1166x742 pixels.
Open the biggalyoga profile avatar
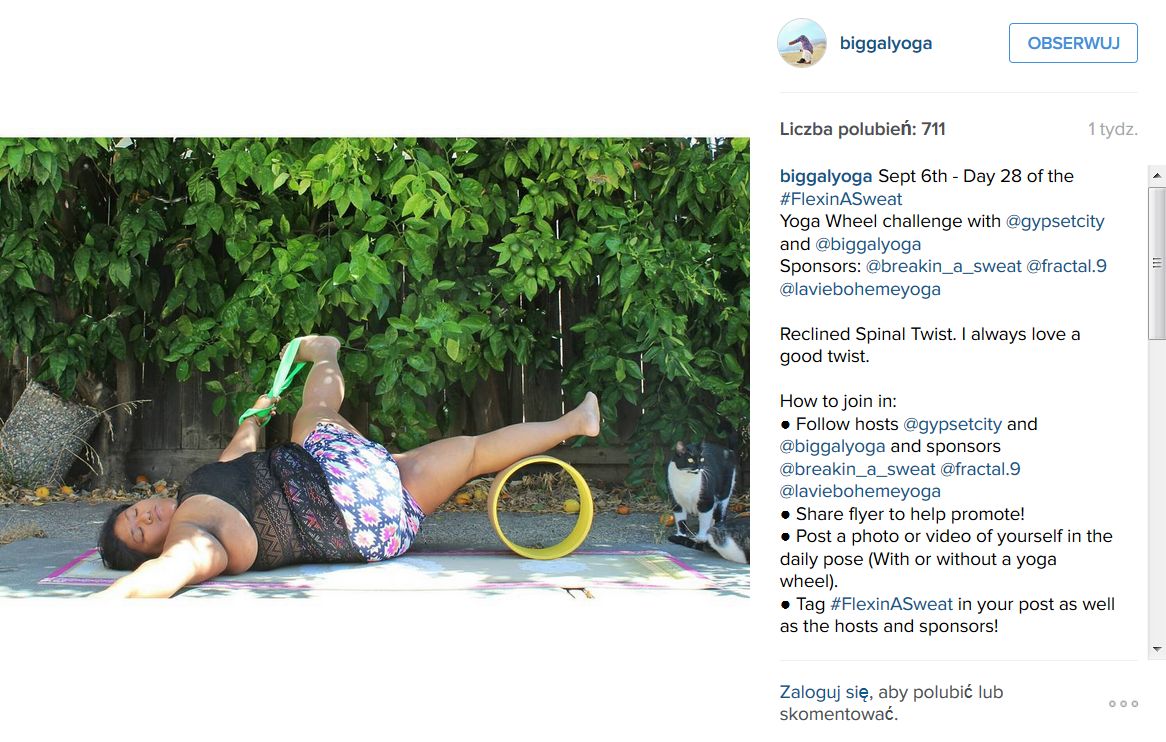click(802, 43)
